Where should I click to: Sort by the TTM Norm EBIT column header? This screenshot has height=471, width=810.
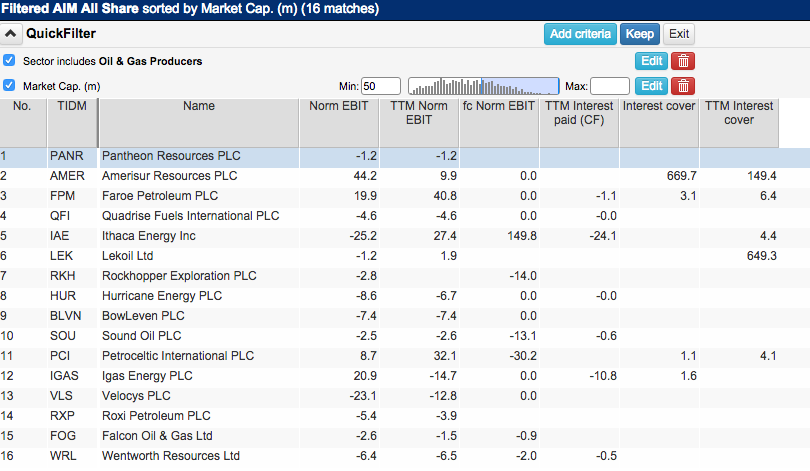tap(419, 123)
